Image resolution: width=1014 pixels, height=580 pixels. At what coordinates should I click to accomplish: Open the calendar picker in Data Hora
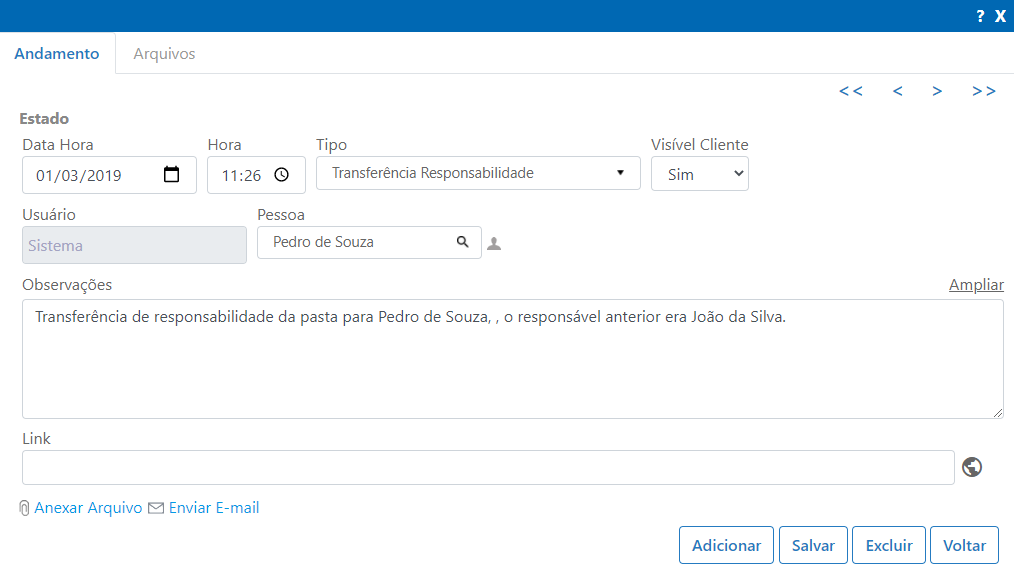click(x=171, y=175)
